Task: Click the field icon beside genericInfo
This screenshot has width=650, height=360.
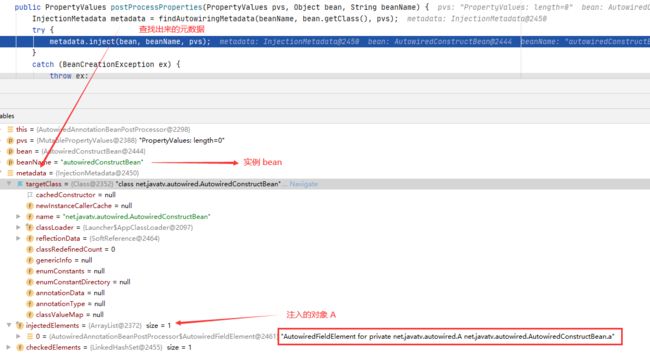Action: [x=29, y=260]
